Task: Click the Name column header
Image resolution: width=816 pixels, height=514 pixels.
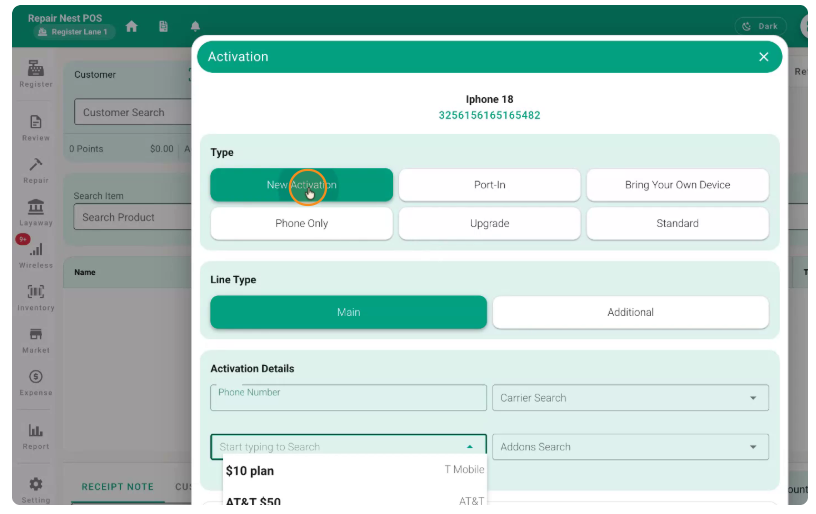Action: coord(85,272)
